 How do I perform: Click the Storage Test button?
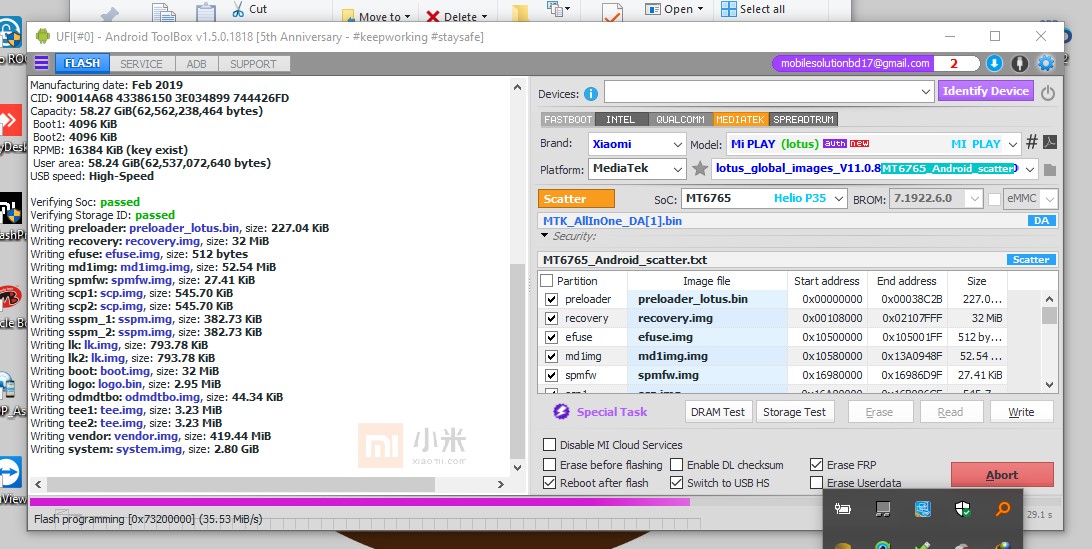point(794,412)
